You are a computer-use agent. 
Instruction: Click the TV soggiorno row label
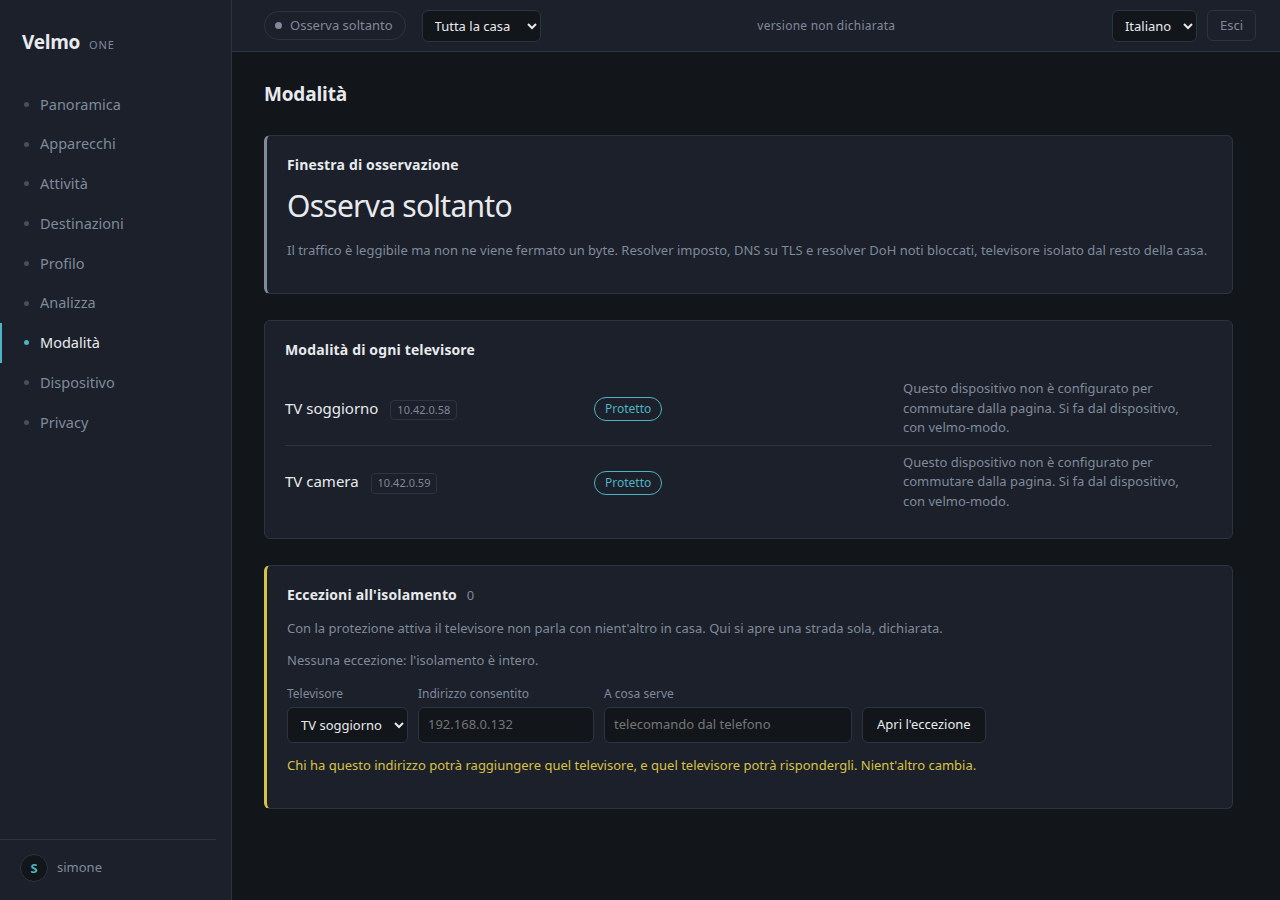[x=332, y=409]
